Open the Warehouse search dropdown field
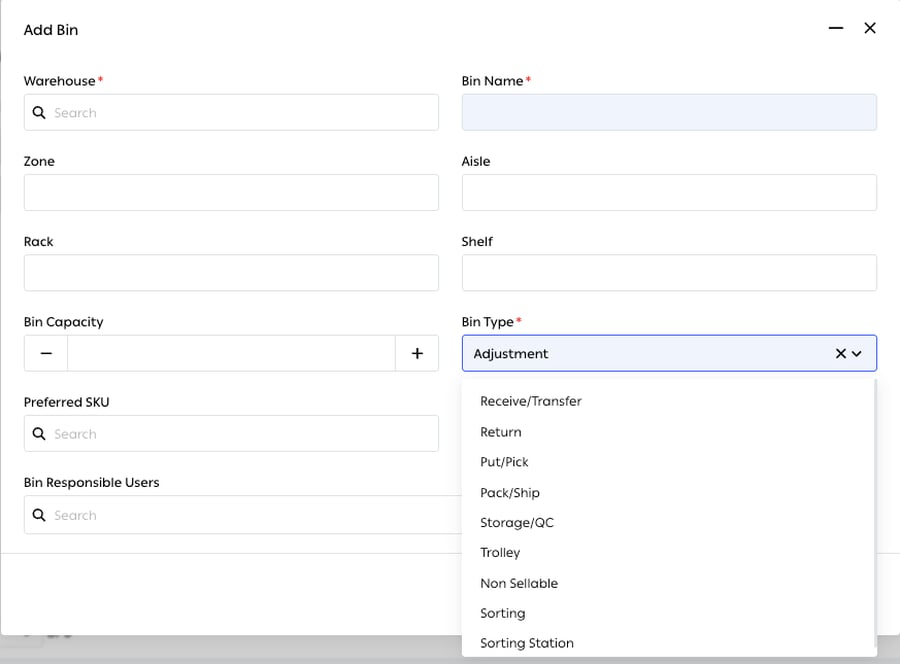 231,112
